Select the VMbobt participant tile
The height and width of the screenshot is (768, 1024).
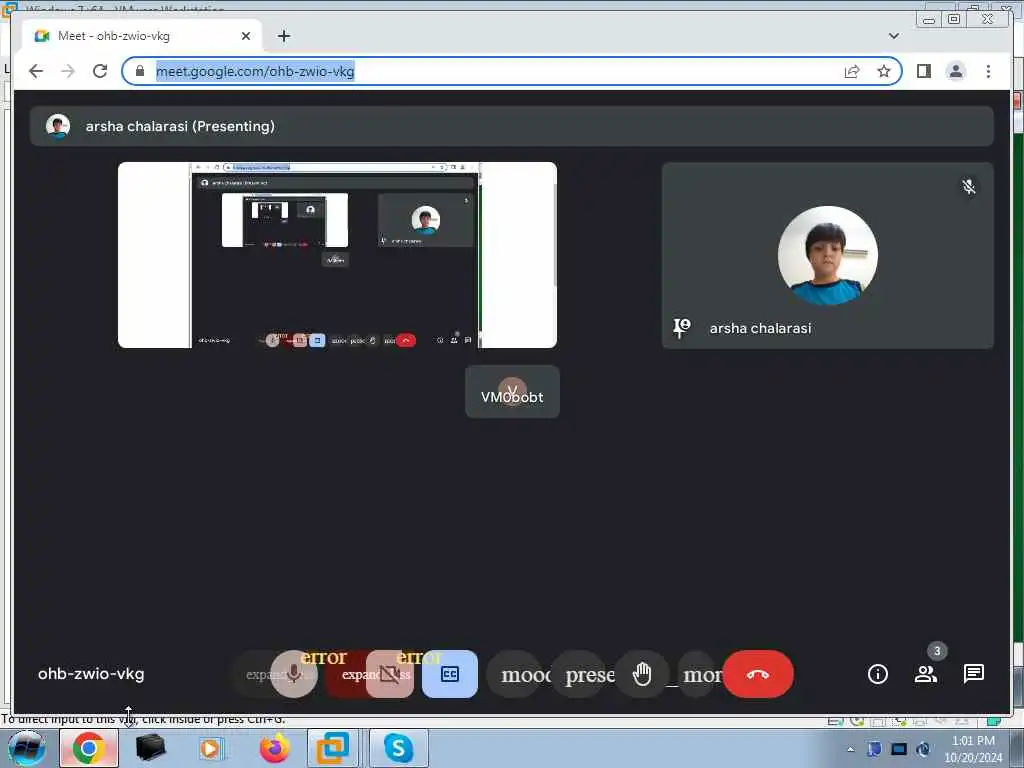pos(512,392)
